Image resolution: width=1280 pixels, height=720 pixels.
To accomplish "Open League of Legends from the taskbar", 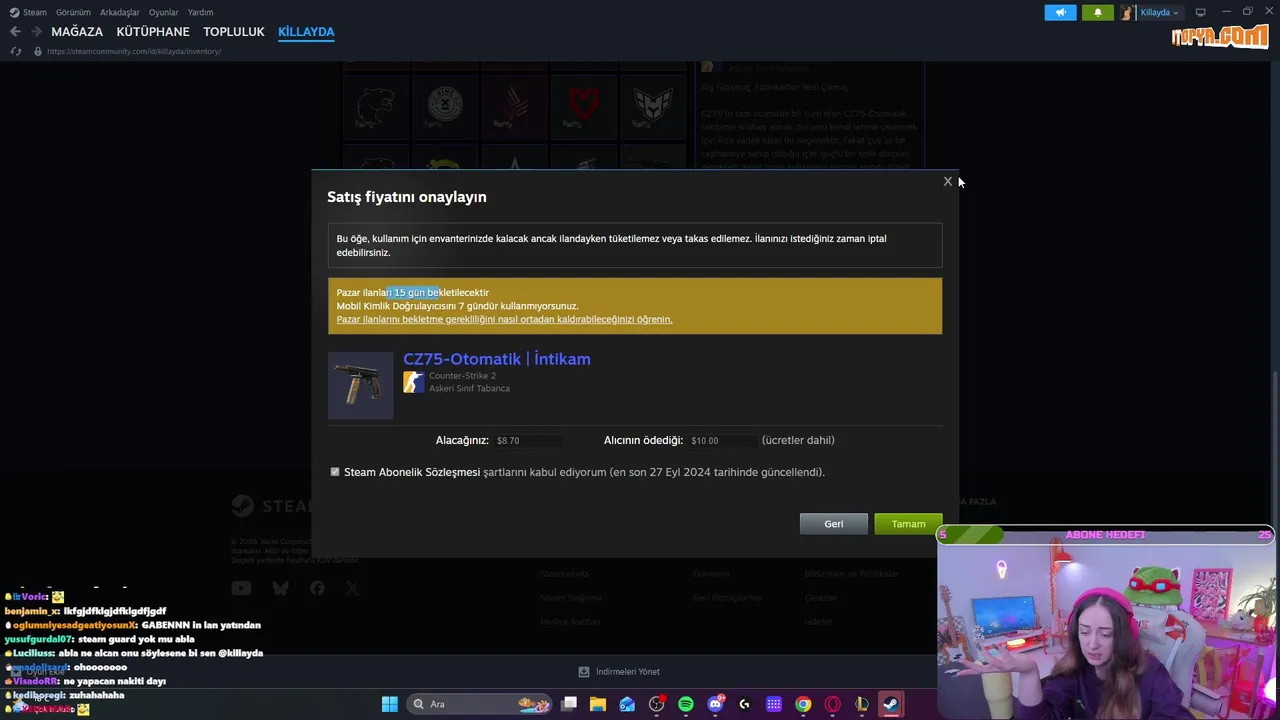I will pyautogui.click(x=861, y=704).
